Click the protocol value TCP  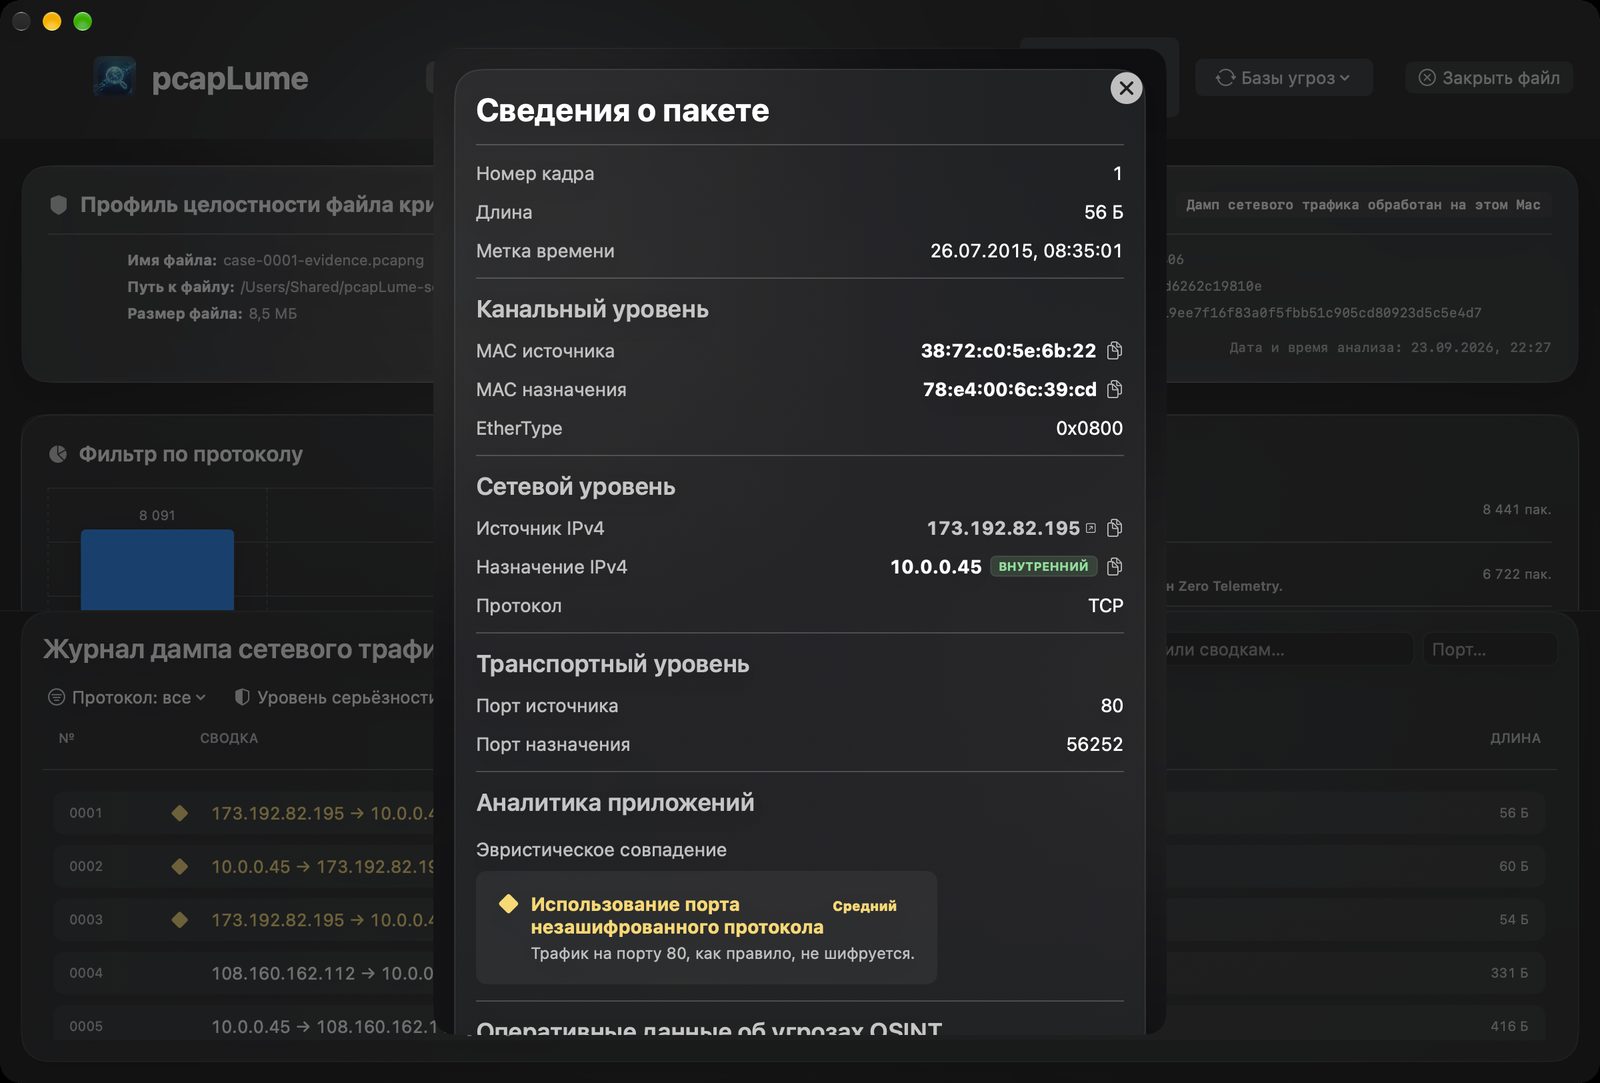[x=1105, y=606]
